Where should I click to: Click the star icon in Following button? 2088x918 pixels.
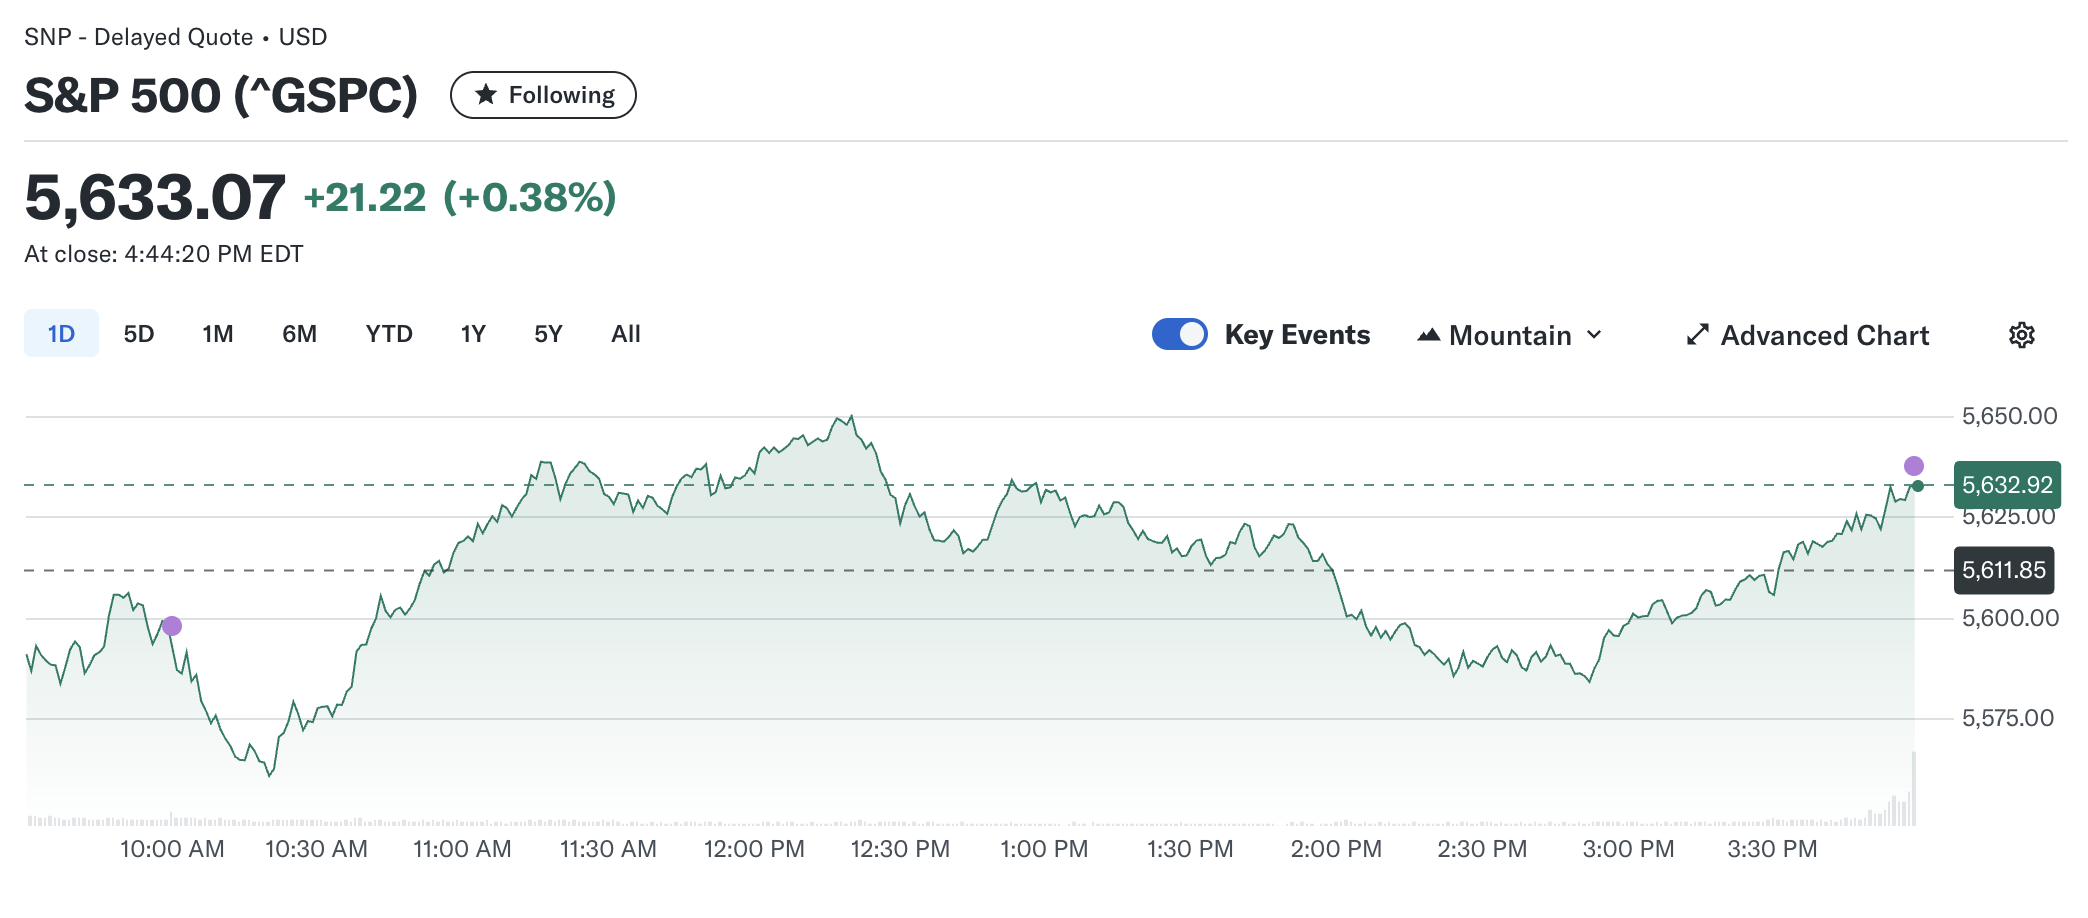pyautogui.click(x=486, y=95)
